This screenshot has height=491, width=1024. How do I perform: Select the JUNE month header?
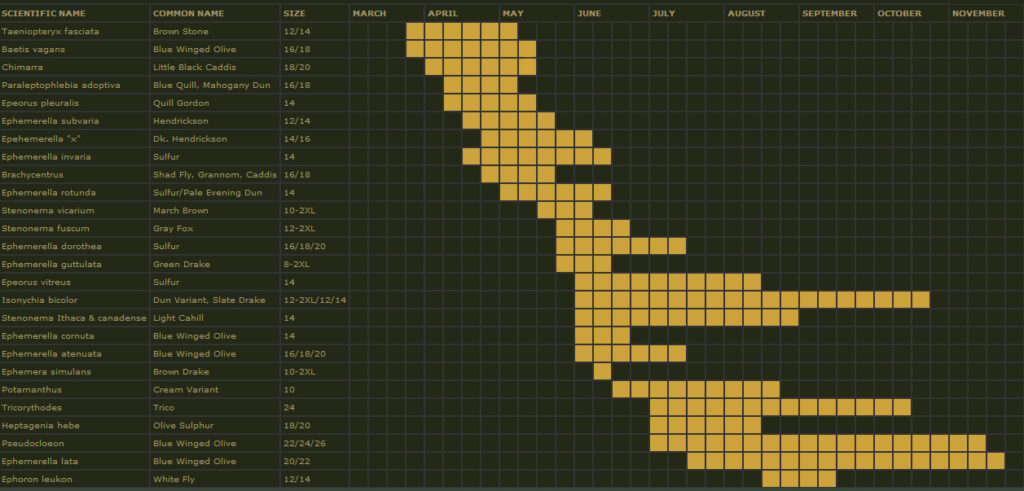(589, 13)
